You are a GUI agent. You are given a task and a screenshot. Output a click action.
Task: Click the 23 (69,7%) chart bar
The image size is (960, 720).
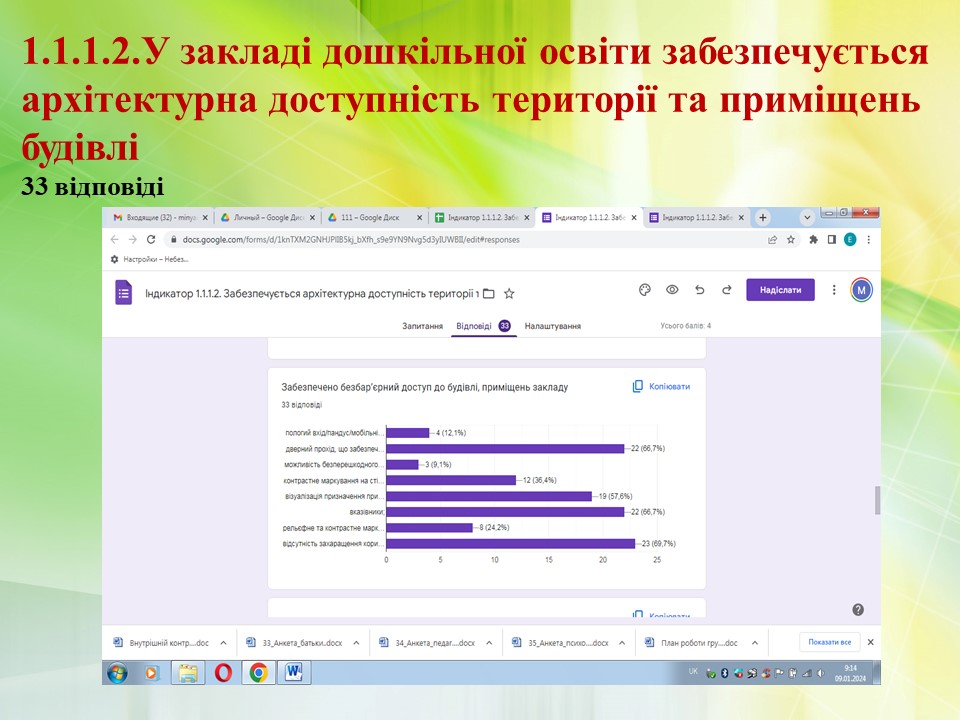click(511, 544)
